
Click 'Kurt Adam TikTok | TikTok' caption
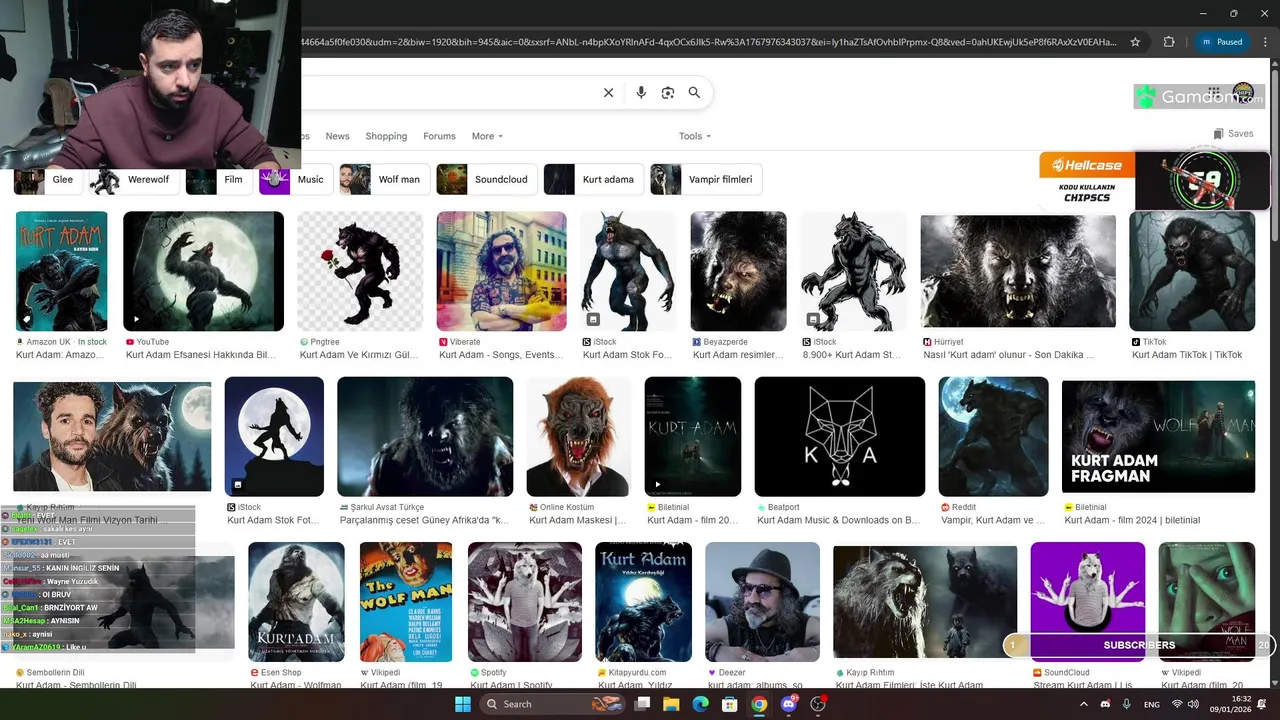click(1187, 355)
